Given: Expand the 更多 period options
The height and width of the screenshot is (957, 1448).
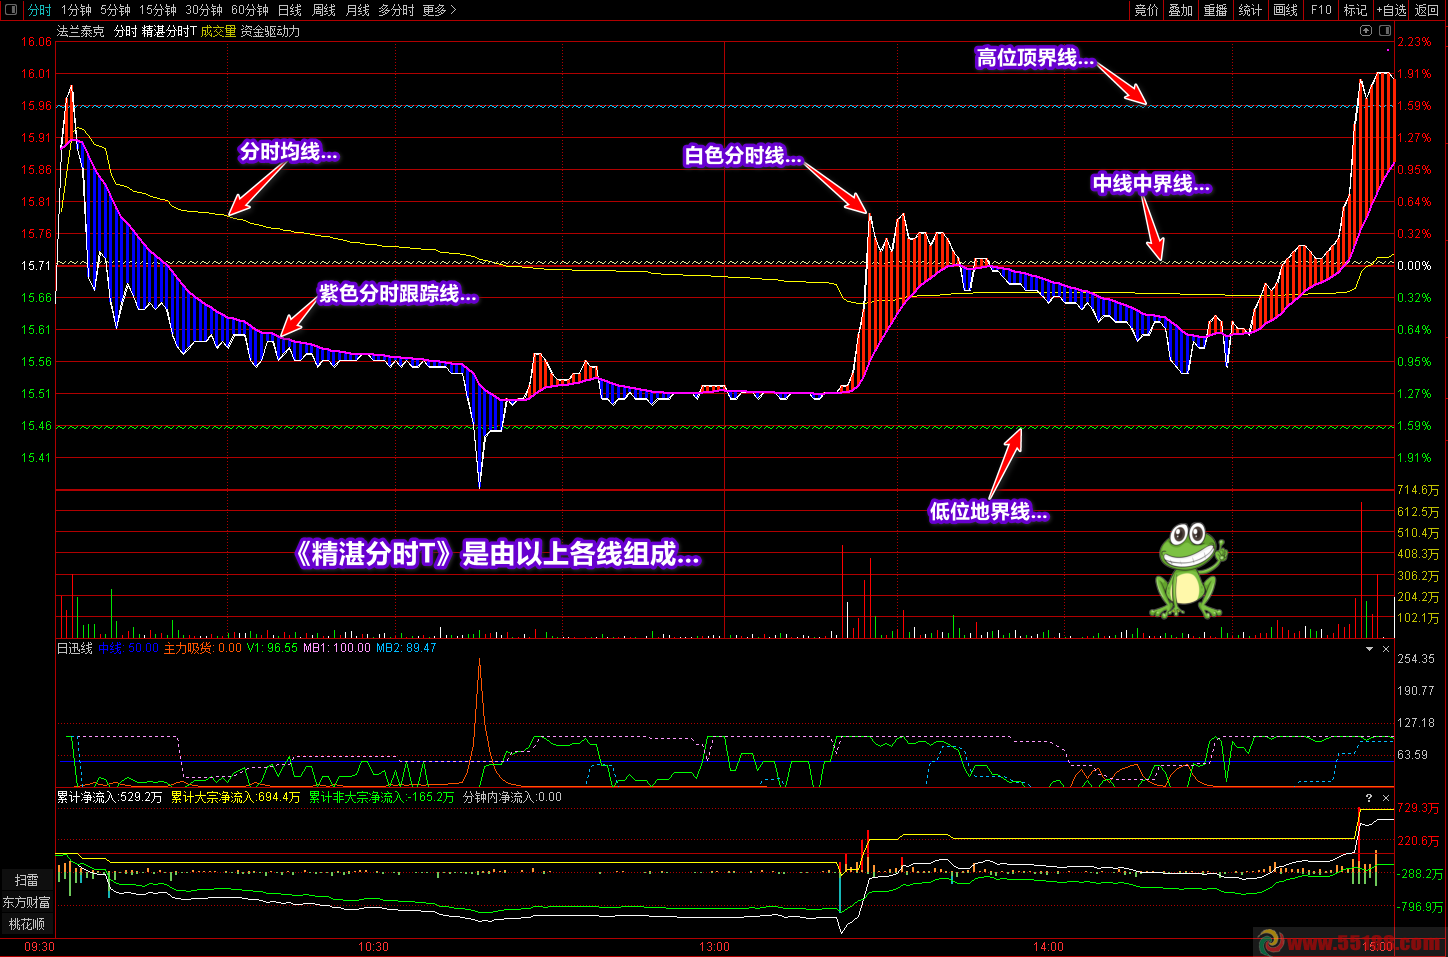Looking at the screenshot, I should [x=439, y=10].
